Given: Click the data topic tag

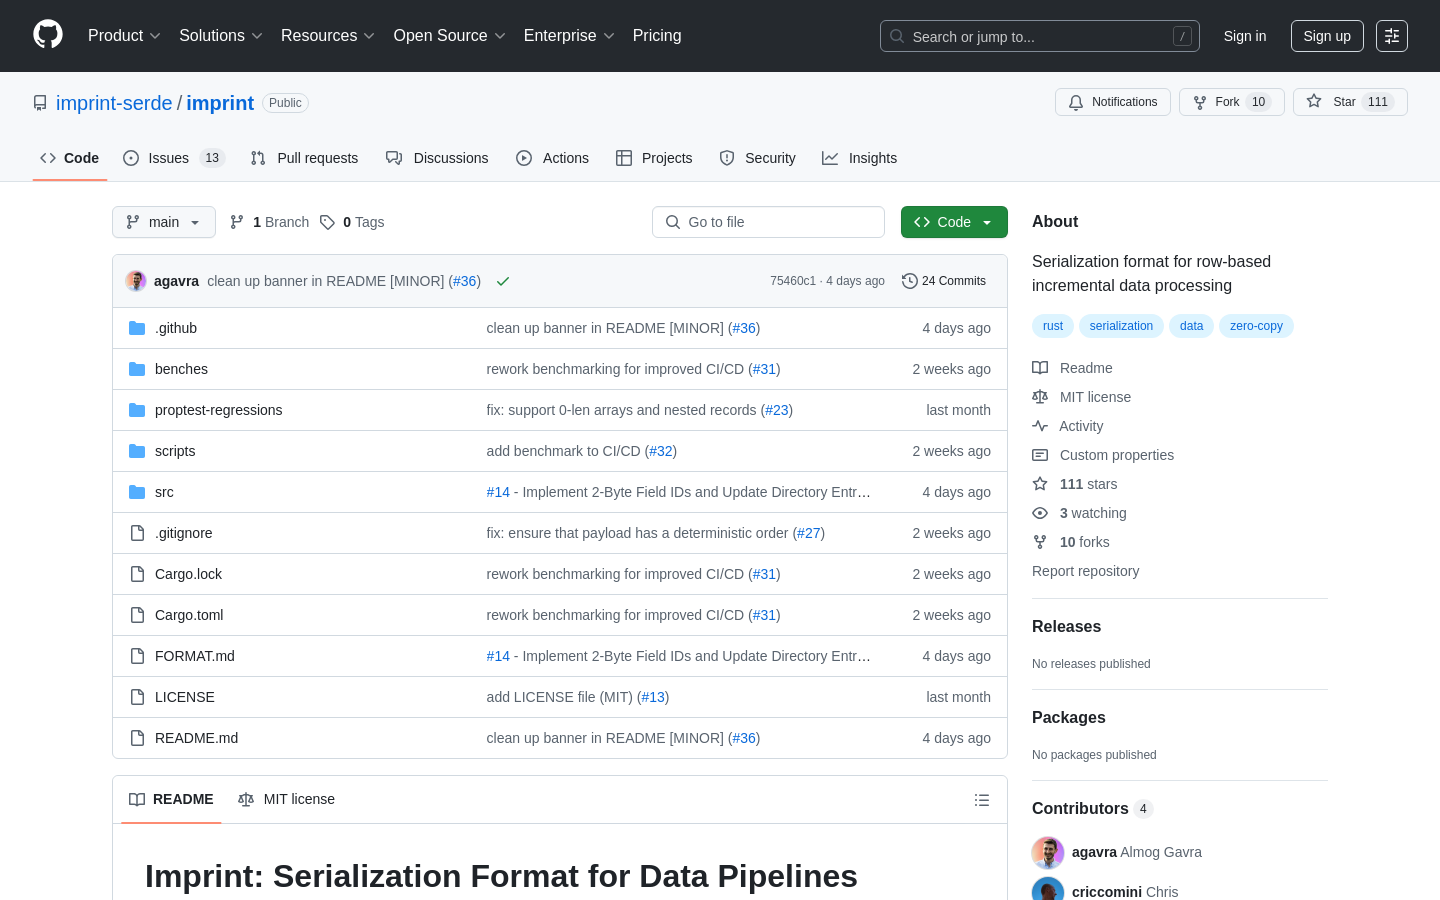Looking at the screenshot, I should click(1191, 326).
